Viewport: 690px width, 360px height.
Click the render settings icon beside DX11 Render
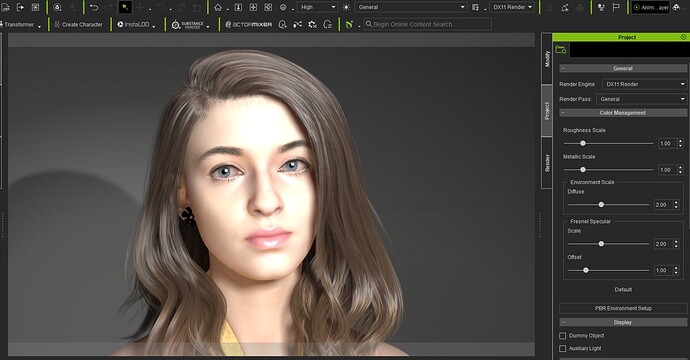476,7
